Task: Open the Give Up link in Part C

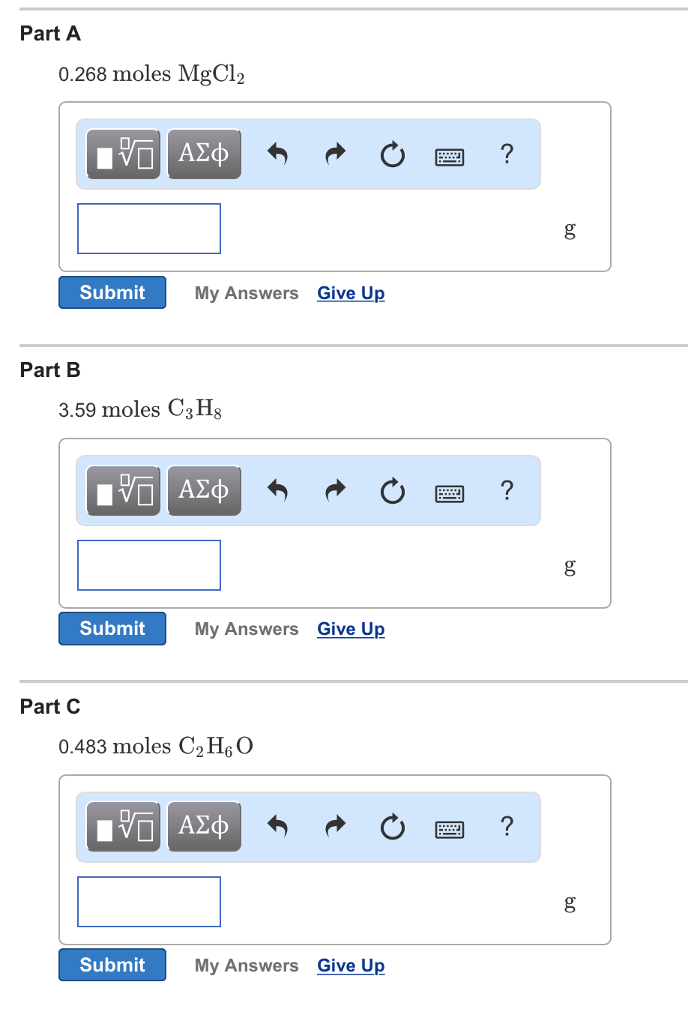Action: click(x=350, y=965)
